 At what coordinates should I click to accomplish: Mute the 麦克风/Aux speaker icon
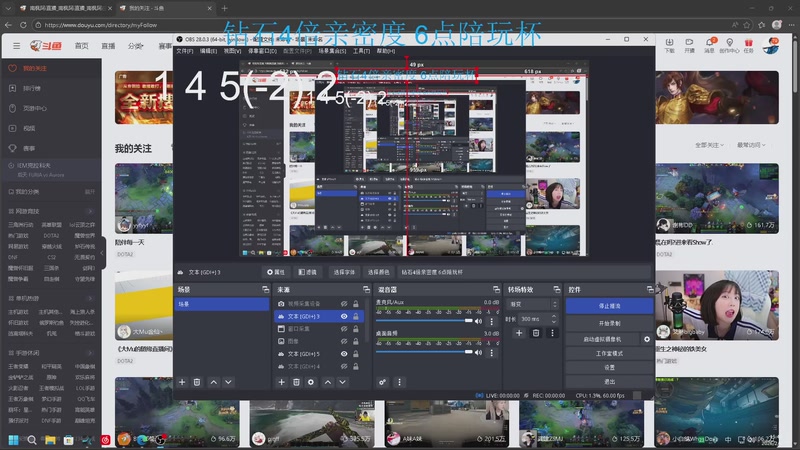coord(479,321)
